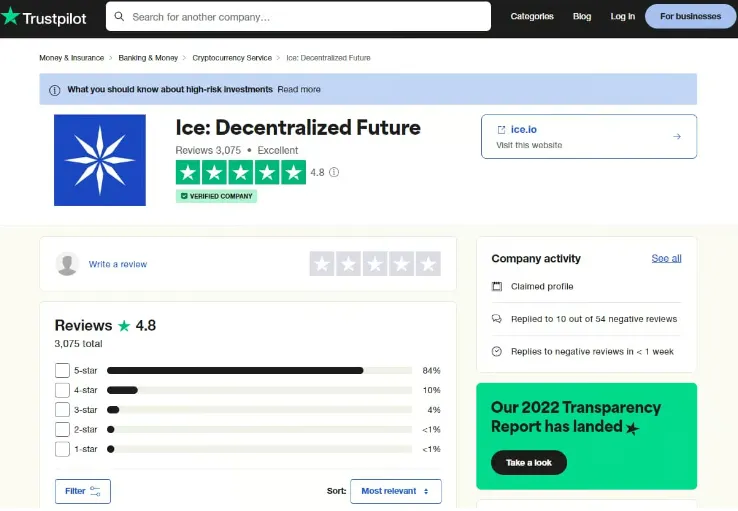Check the 2-star filter checkbox
Viewport: 738px width, 511px height.
tap(62, 430)
